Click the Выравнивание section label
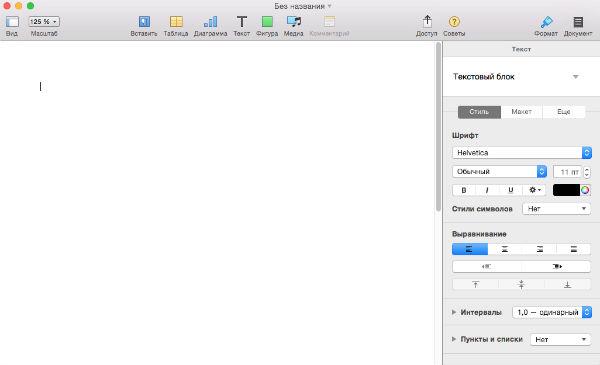This screenshot has width=600, height=365. pyautogui.click(x=479, y=234)
